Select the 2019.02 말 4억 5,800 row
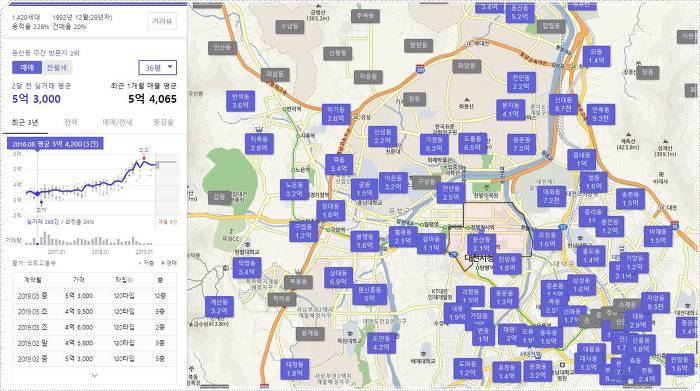Screen dimensions: 700x391 tap(94, 343)
